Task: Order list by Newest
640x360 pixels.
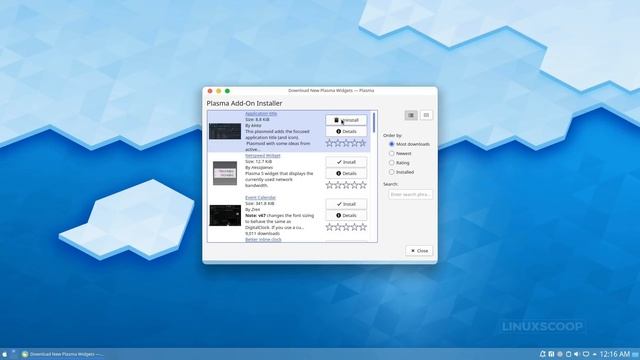Action: point(400,153)
